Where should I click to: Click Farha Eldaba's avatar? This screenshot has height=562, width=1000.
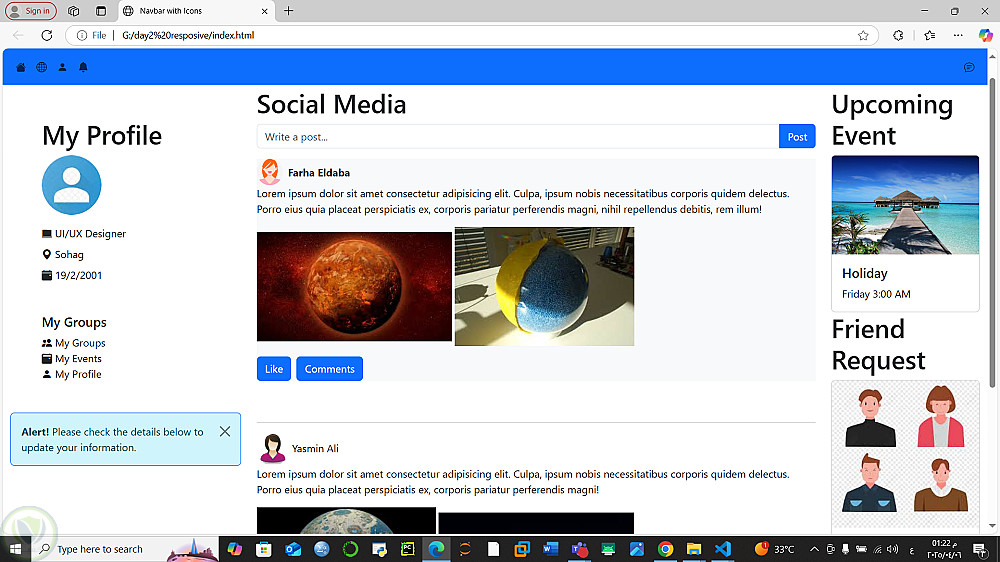[x=270, y=172]
